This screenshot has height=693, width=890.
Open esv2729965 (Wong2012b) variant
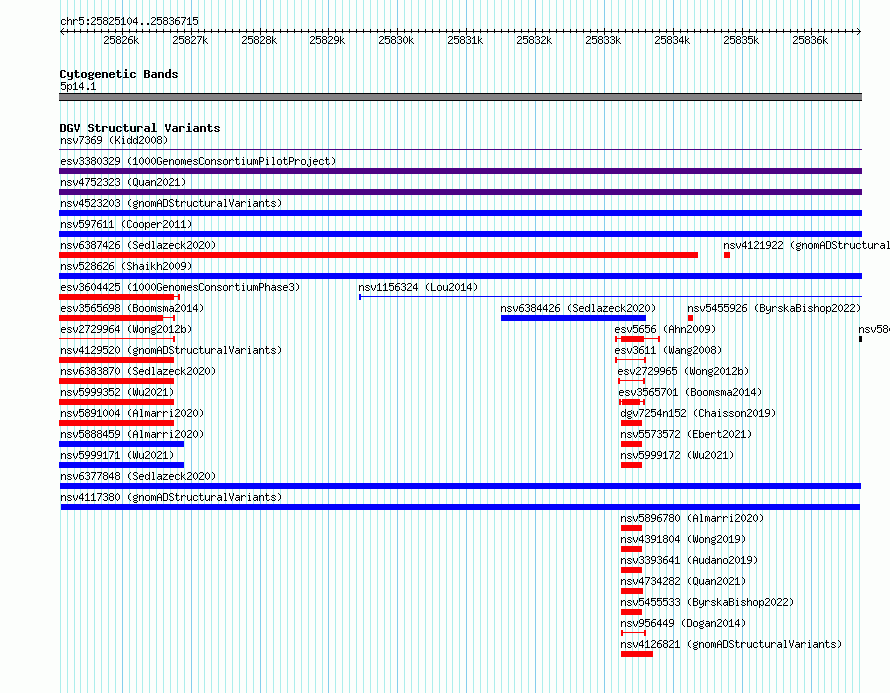click(x=683, y=371)
